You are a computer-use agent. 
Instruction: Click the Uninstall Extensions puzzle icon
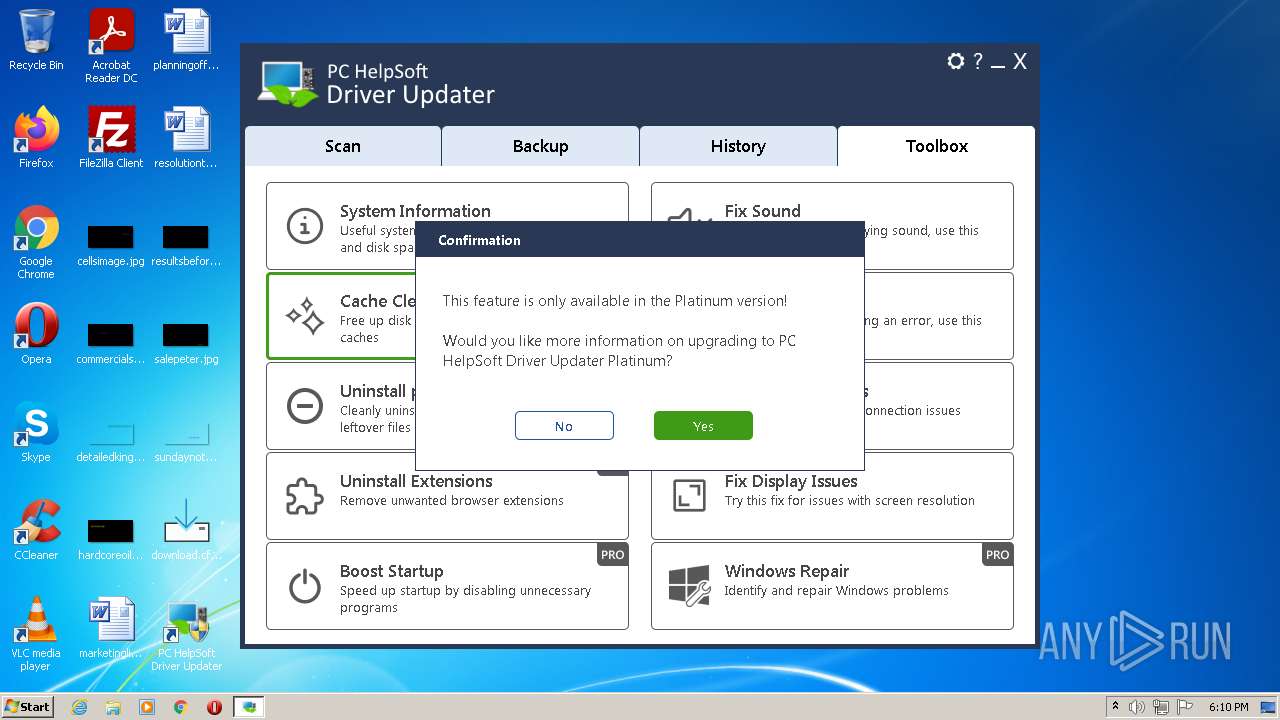pyautogui.click(x=304, y=496)
